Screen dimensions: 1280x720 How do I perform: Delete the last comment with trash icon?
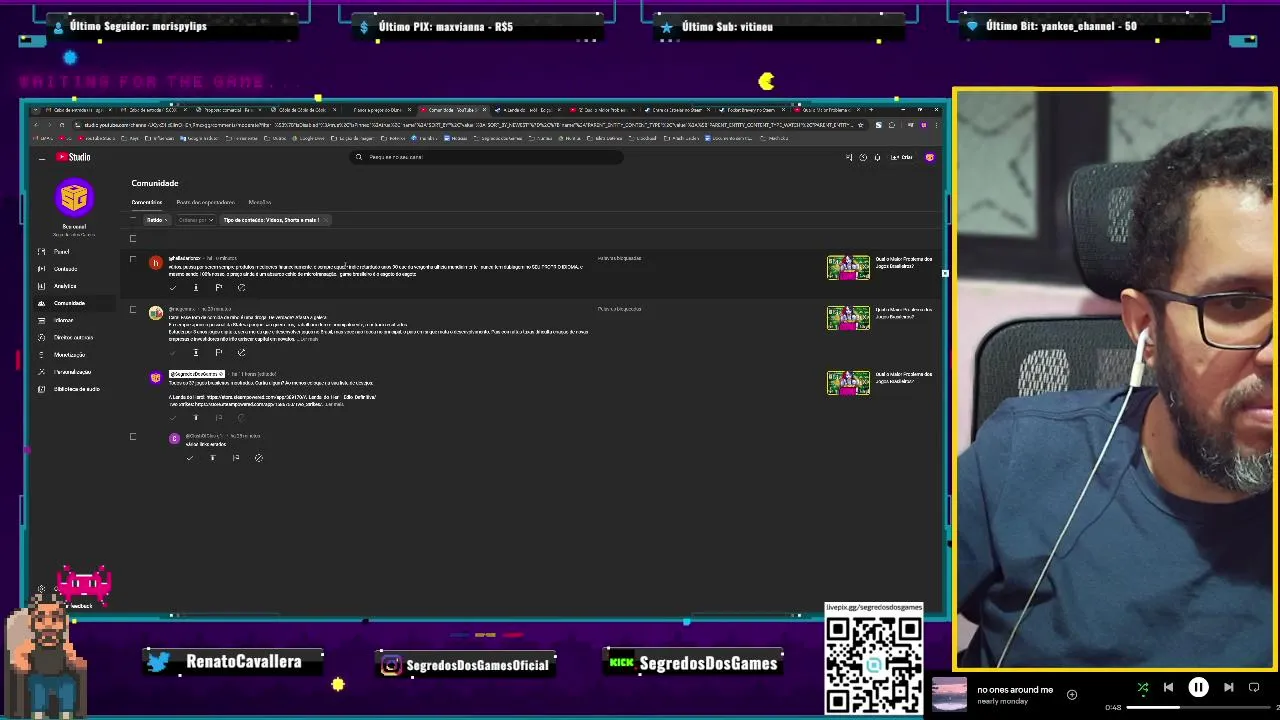pos(213,458)
